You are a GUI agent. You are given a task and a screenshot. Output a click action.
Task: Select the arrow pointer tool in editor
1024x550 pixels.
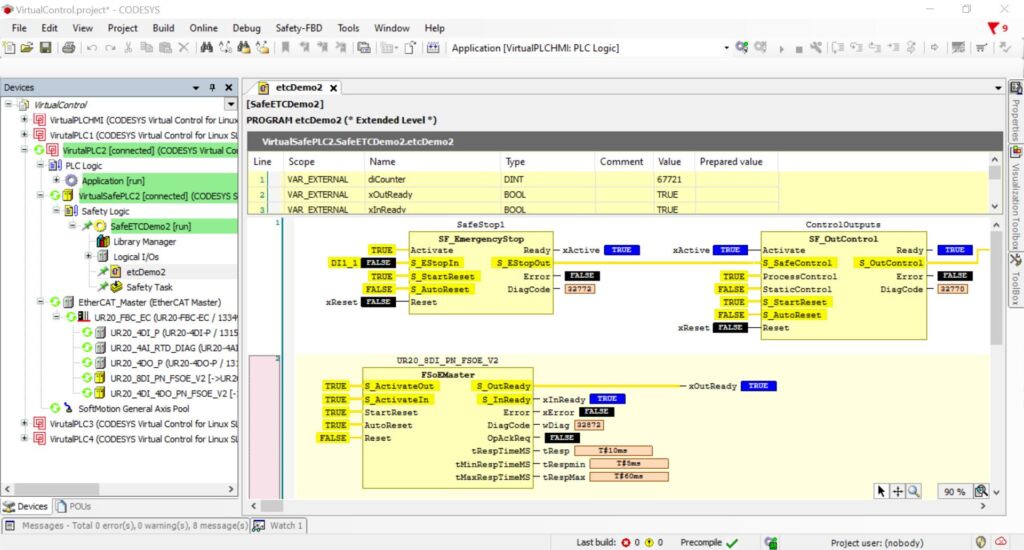pyautogui.click(x=881, y=491)
